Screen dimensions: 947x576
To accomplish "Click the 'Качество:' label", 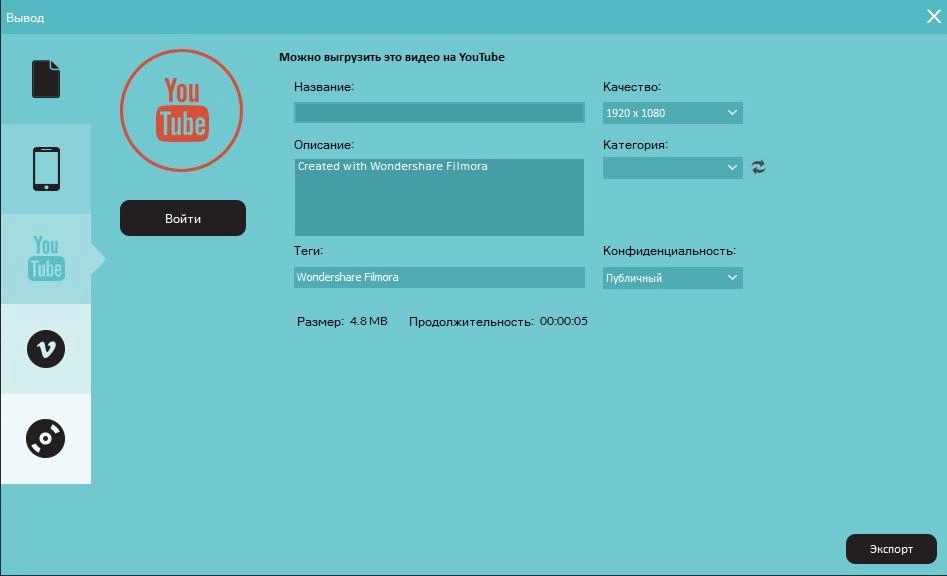I will pos(632,87).
